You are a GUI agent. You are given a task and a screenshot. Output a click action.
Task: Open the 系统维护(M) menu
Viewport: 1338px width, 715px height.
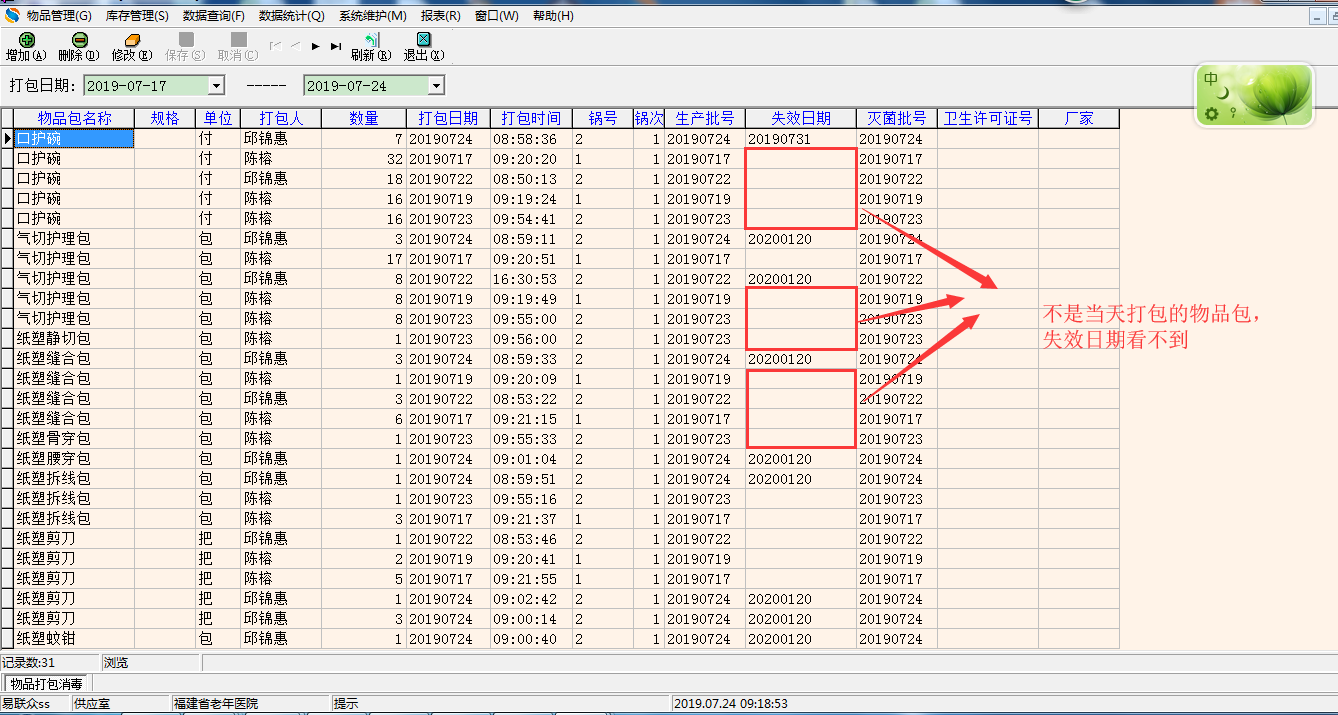373,16
